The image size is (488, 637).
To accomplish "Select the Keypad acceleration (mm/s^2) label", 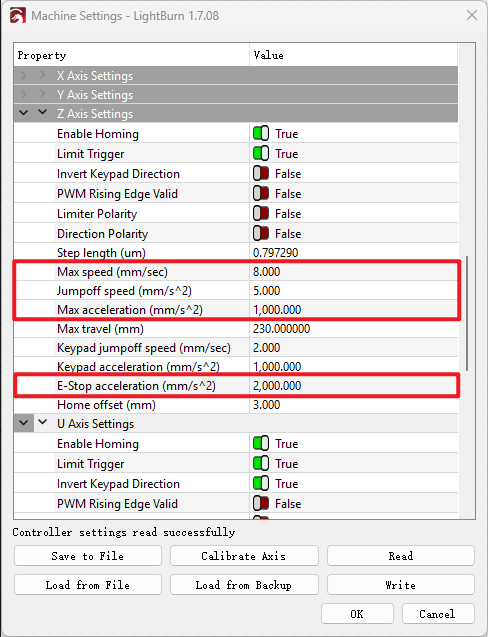I will [139, 367].
